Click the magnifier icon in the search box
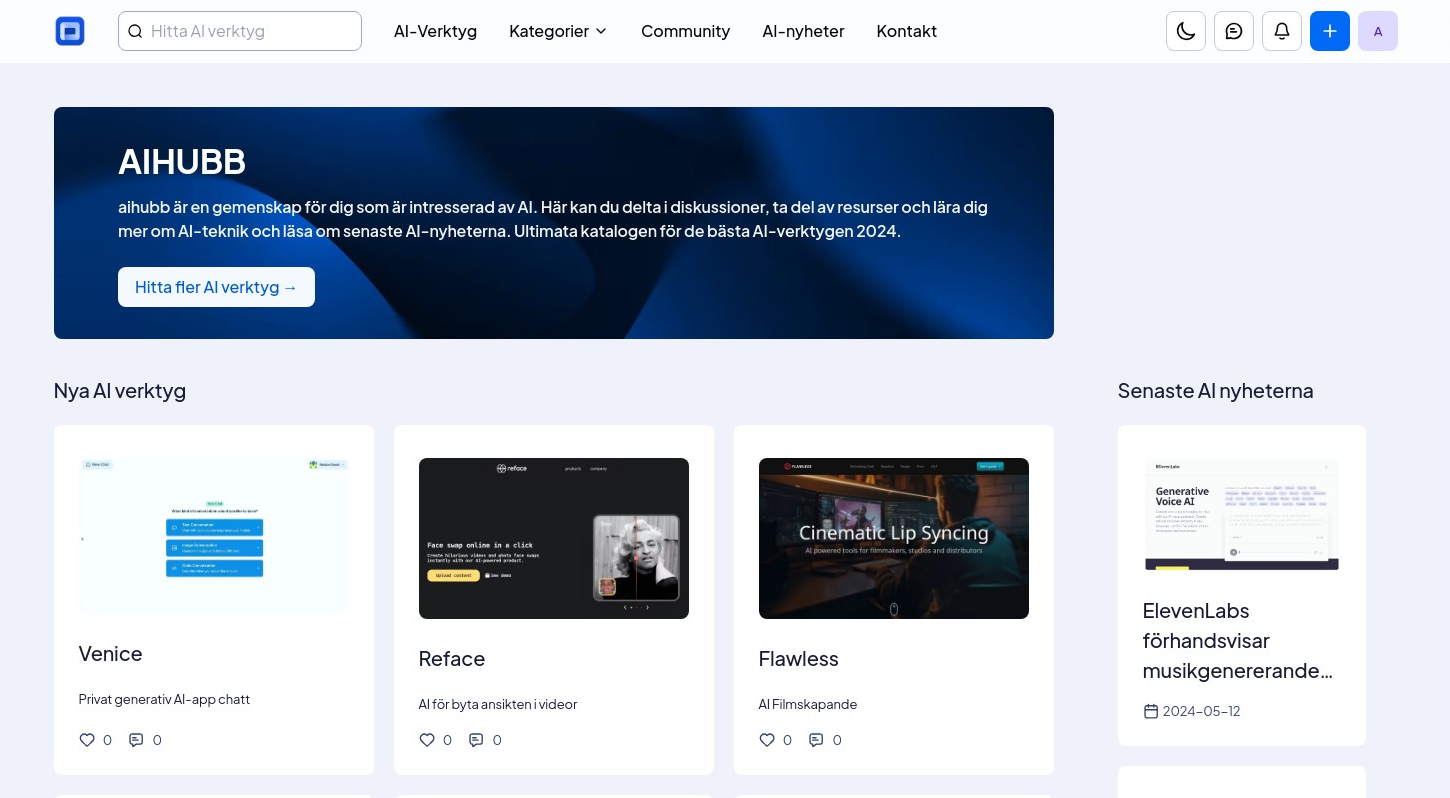The image size is (1450, 798). coord(136,31)
